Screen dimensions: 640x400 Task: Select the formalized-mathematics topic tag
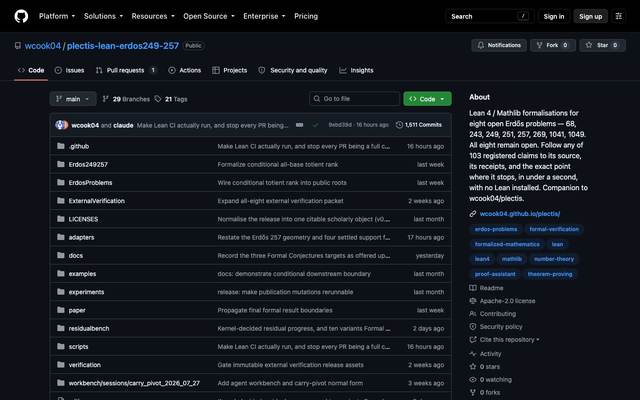click(507, 244)
